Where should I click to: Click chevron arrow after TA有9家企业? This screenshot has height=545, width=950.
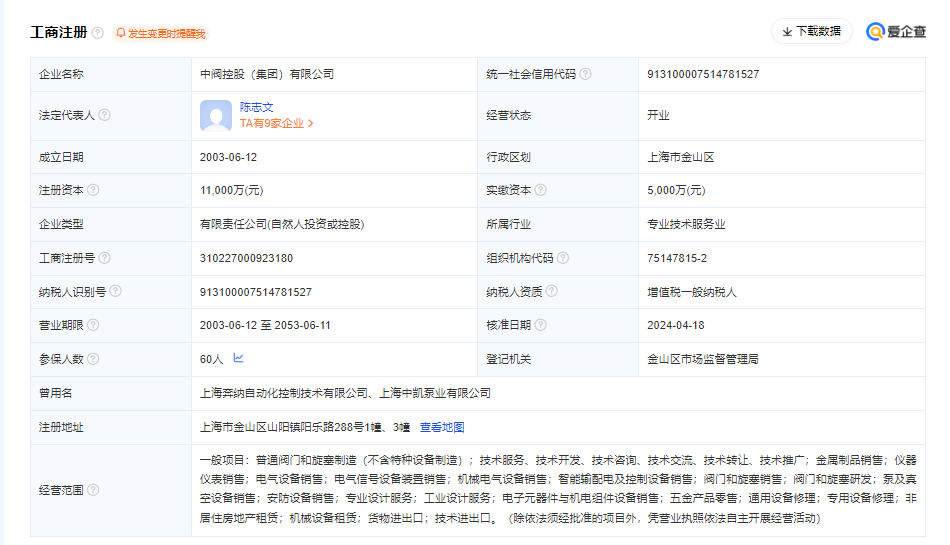tap(311, 124)
